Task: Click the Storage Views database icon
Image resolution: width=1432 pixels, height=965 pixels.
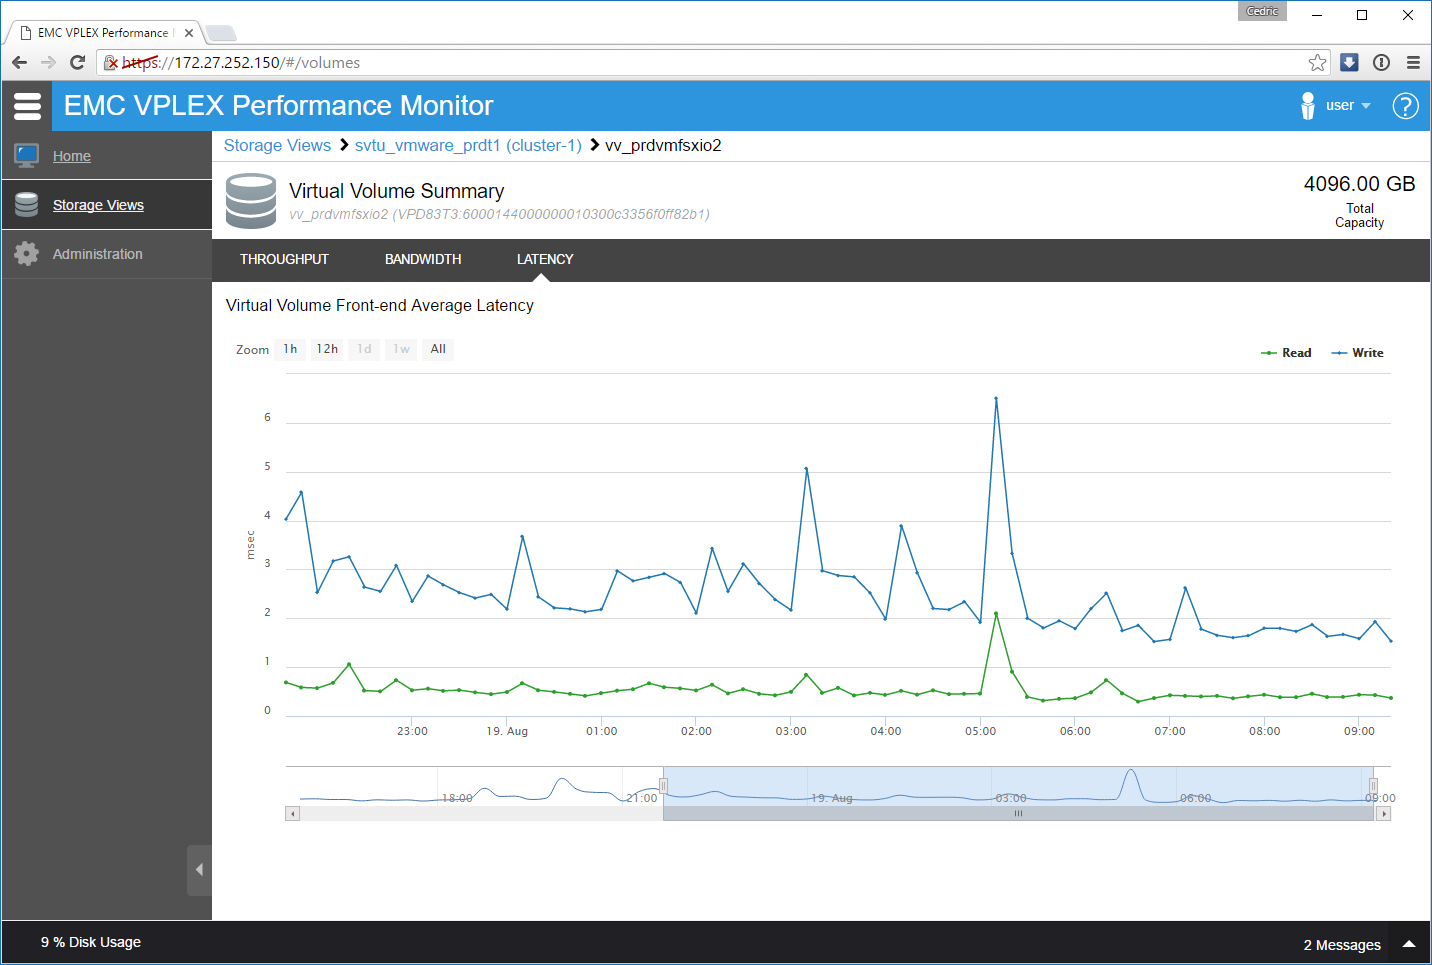Action: [x=27, y=205]
